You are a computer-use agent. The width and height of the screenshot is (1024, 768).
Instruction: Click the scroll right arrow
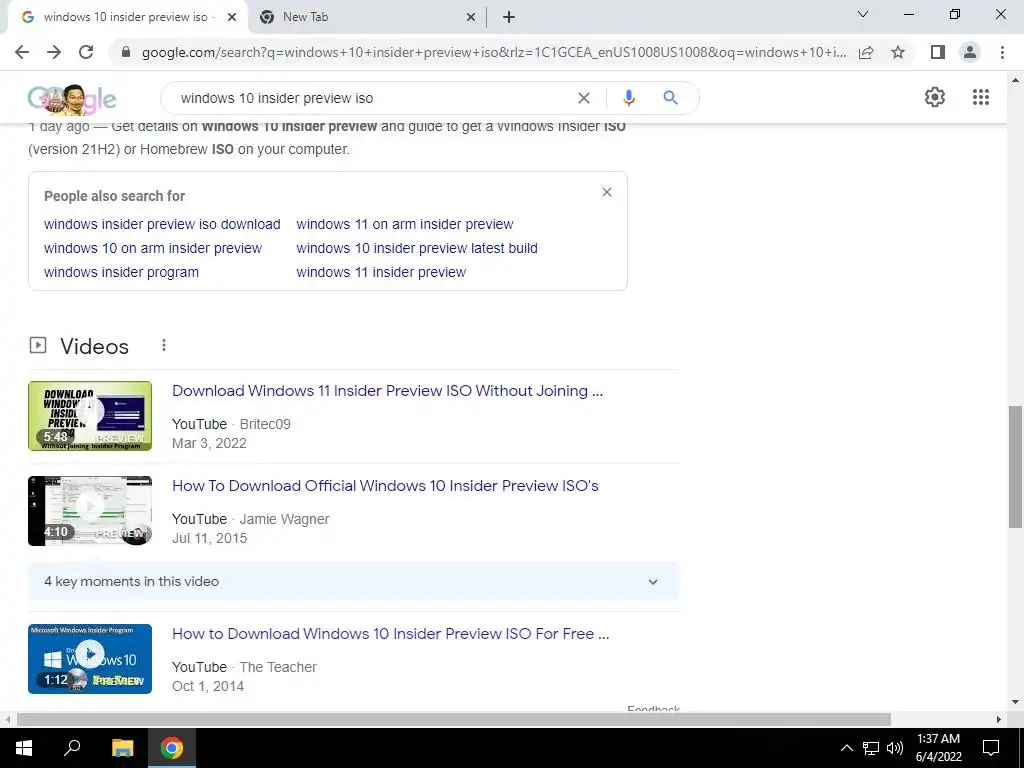point(999,720)
